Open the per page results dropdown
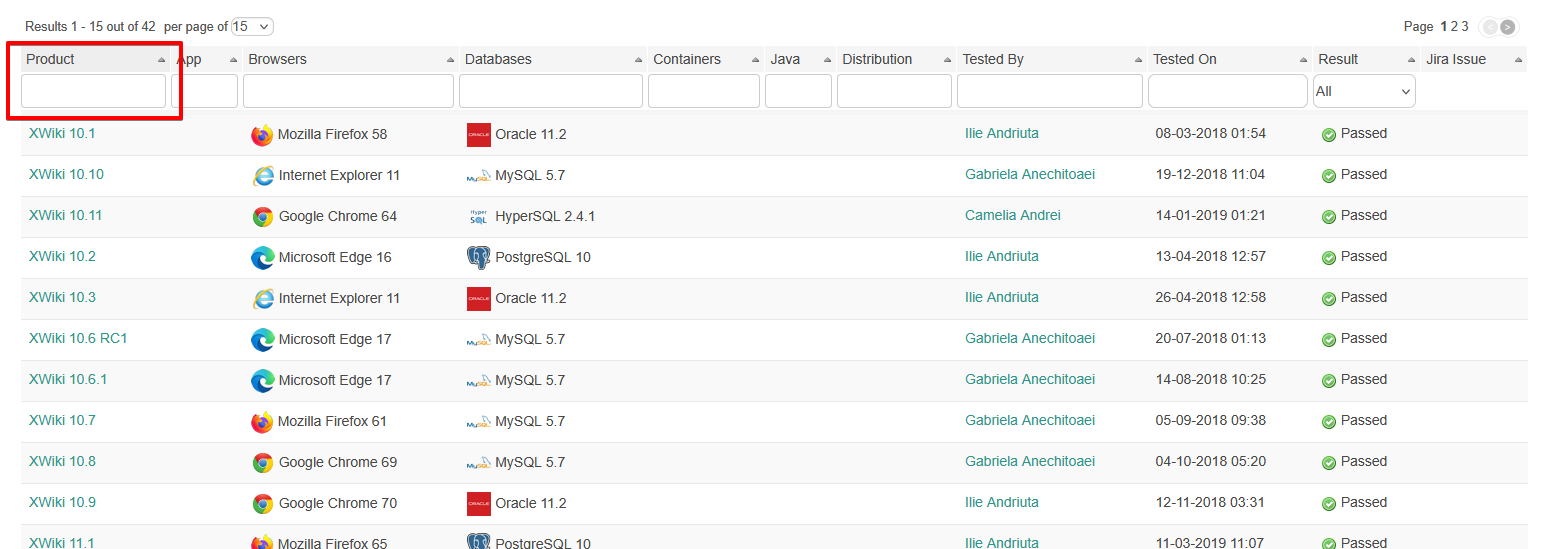 tap(252, 27)
